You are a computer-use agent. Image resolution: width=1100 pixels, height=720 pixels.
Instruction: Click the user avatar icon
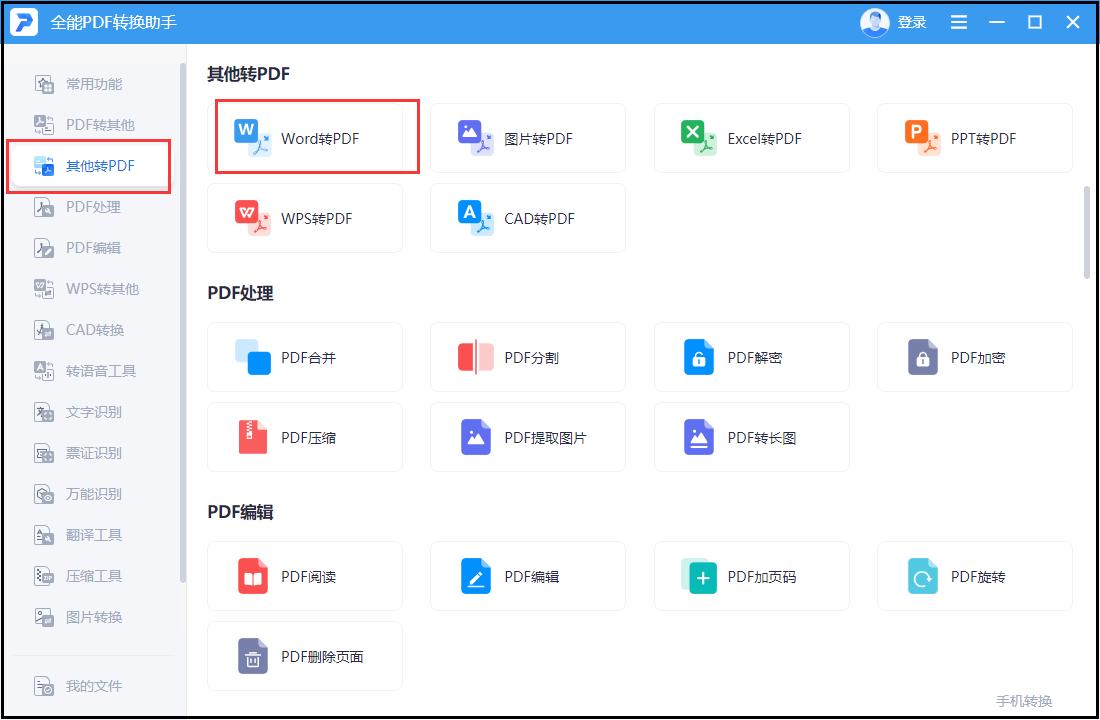click(874, 22)
